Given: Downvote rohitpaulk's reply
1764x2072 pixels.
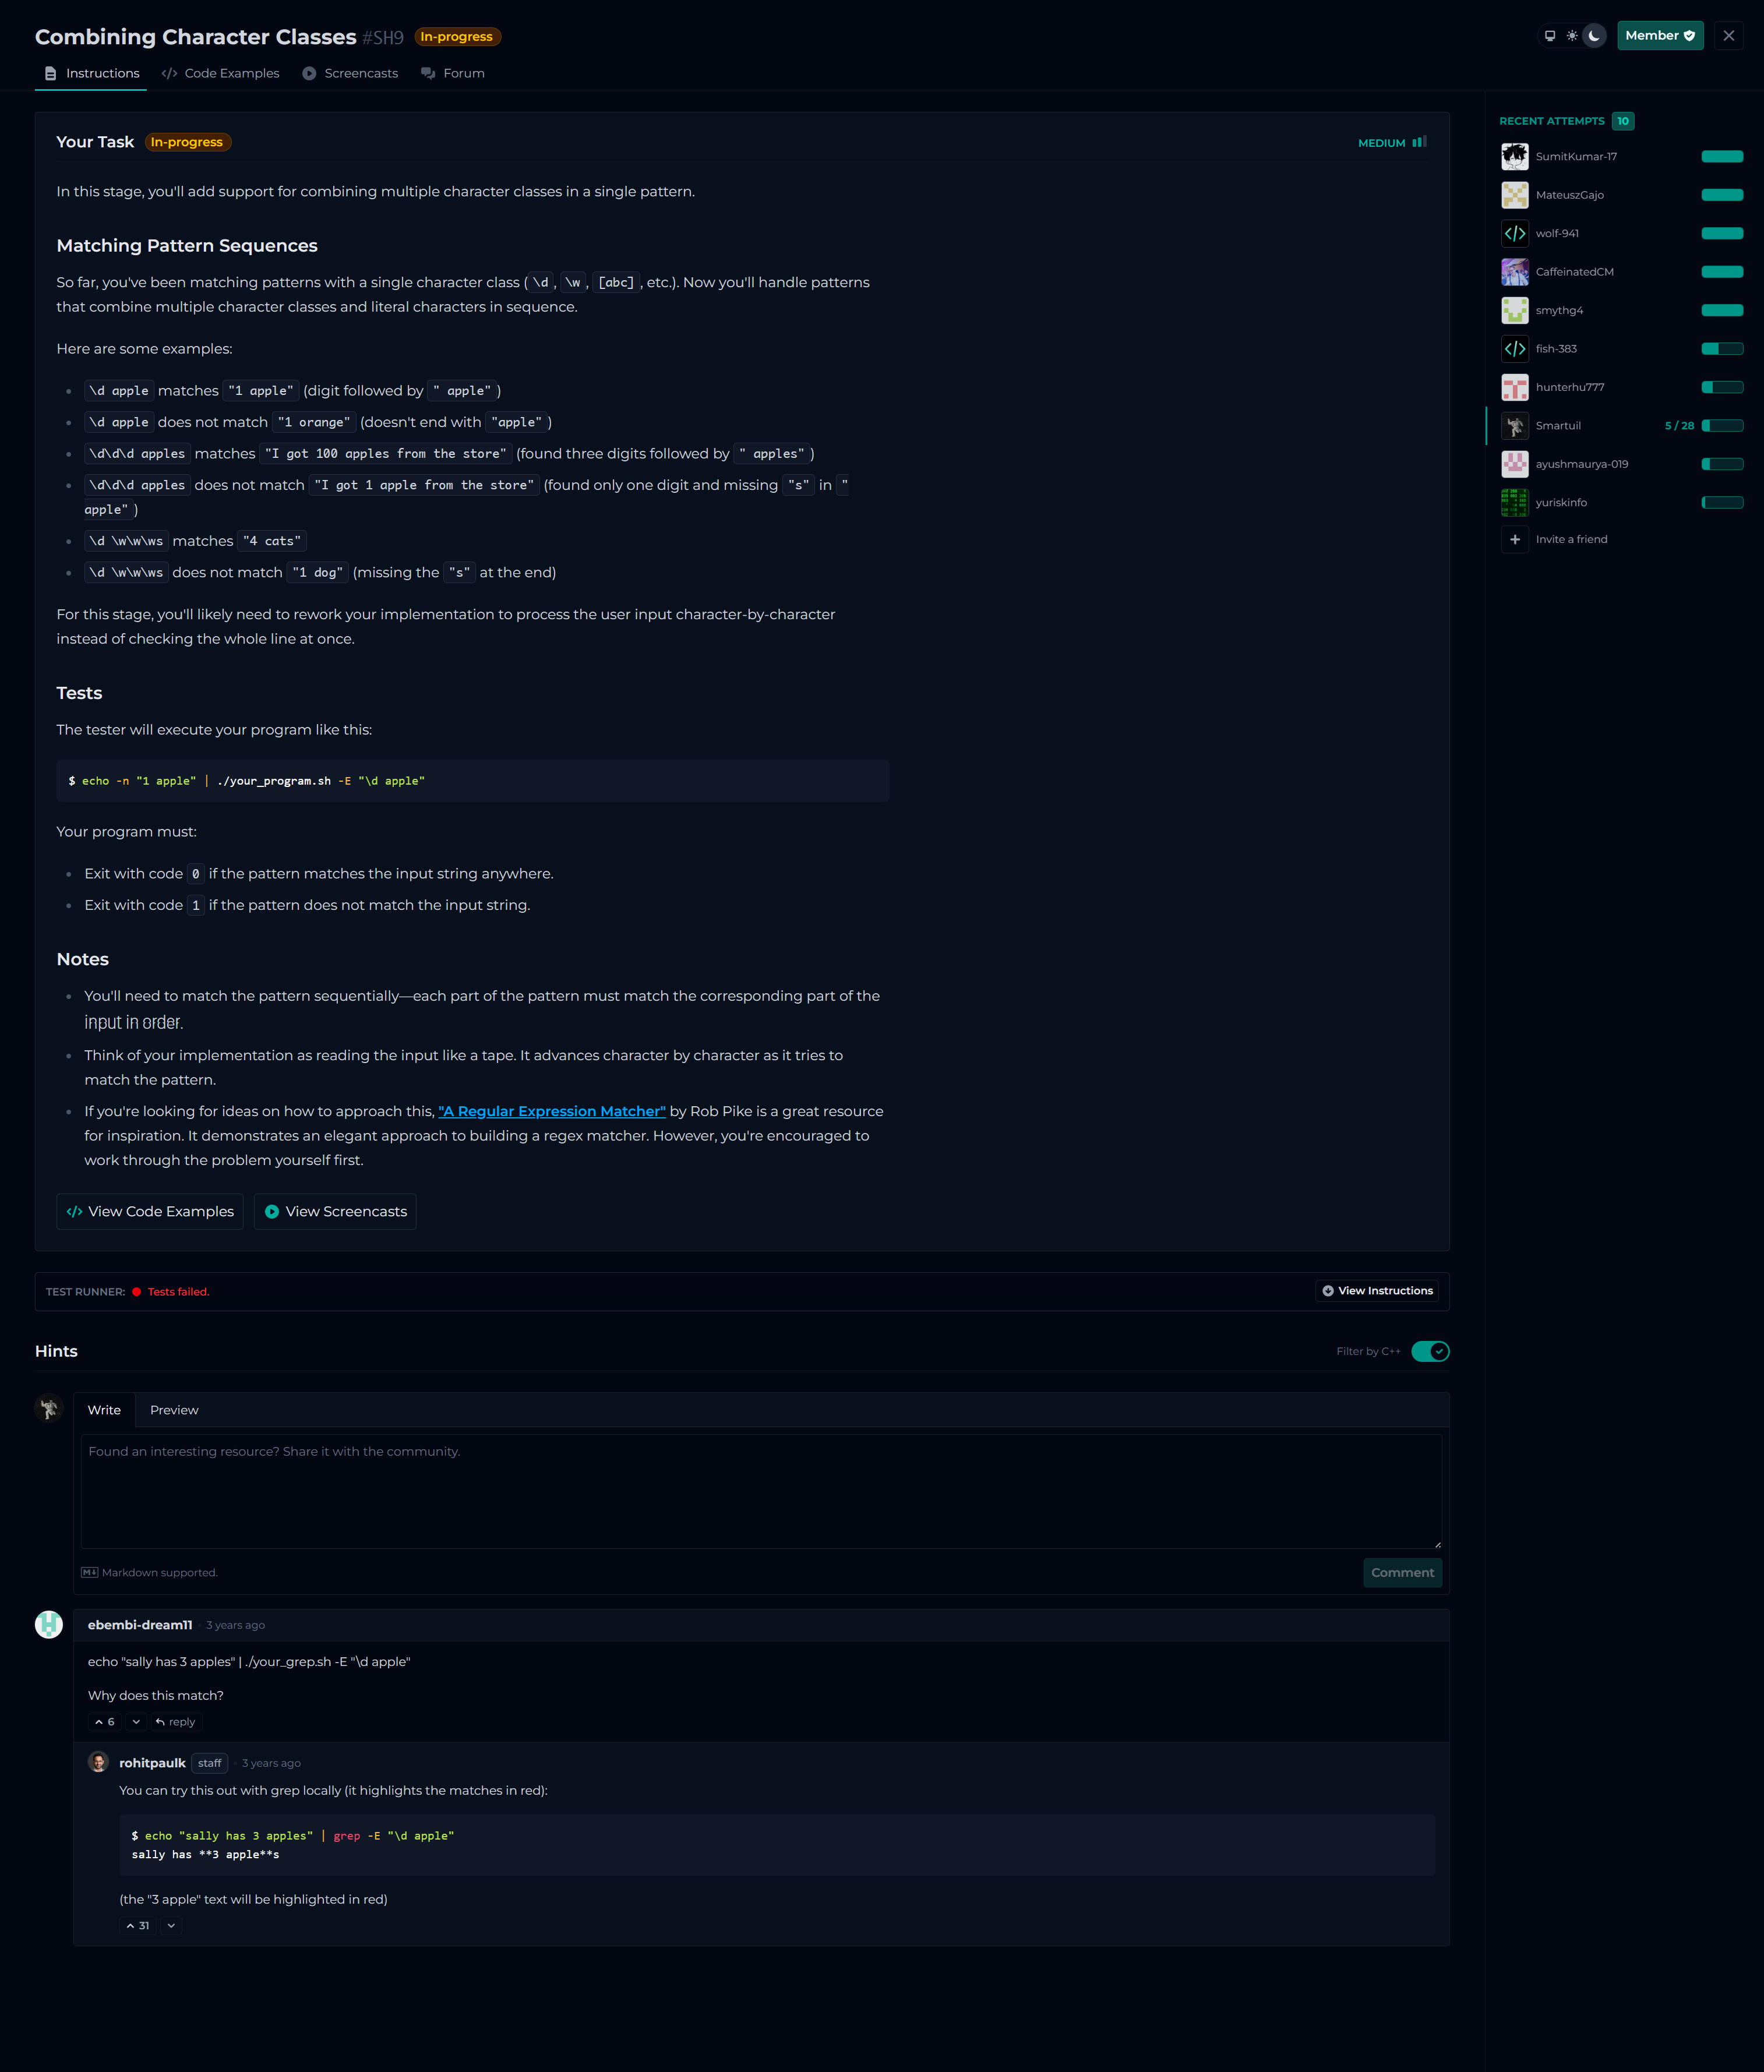Looking at the screenshot, I should click(171, 1926).
